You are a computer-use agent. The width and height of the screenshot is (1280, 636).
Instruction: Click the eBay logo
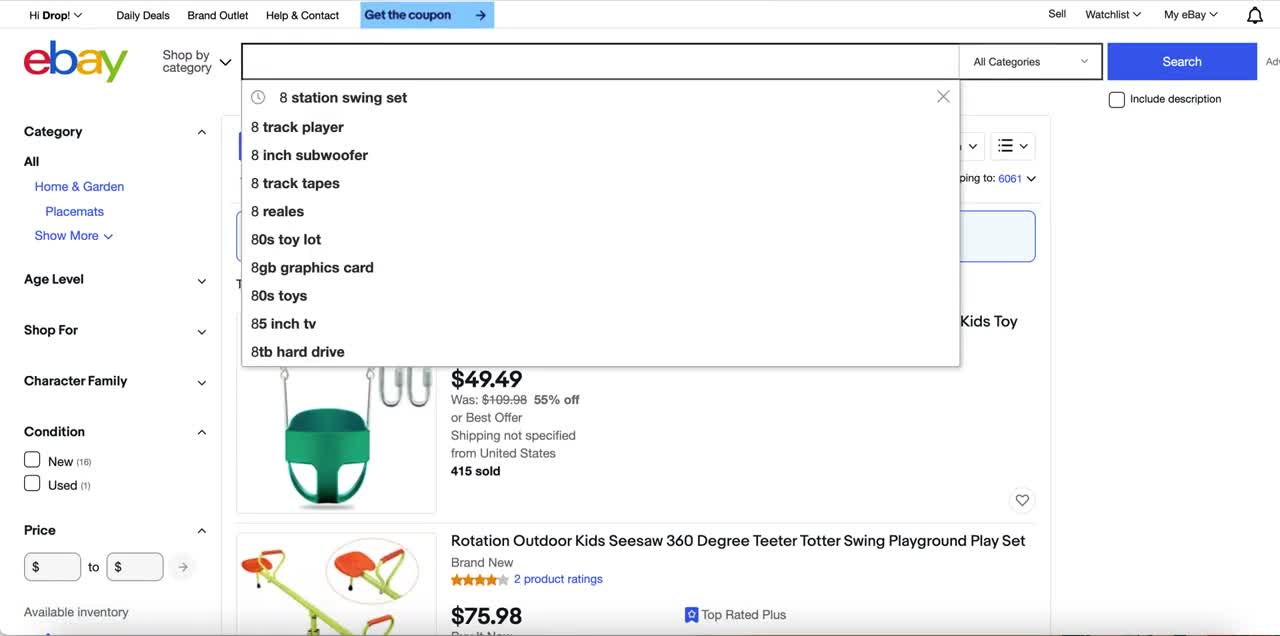point(76,61)
